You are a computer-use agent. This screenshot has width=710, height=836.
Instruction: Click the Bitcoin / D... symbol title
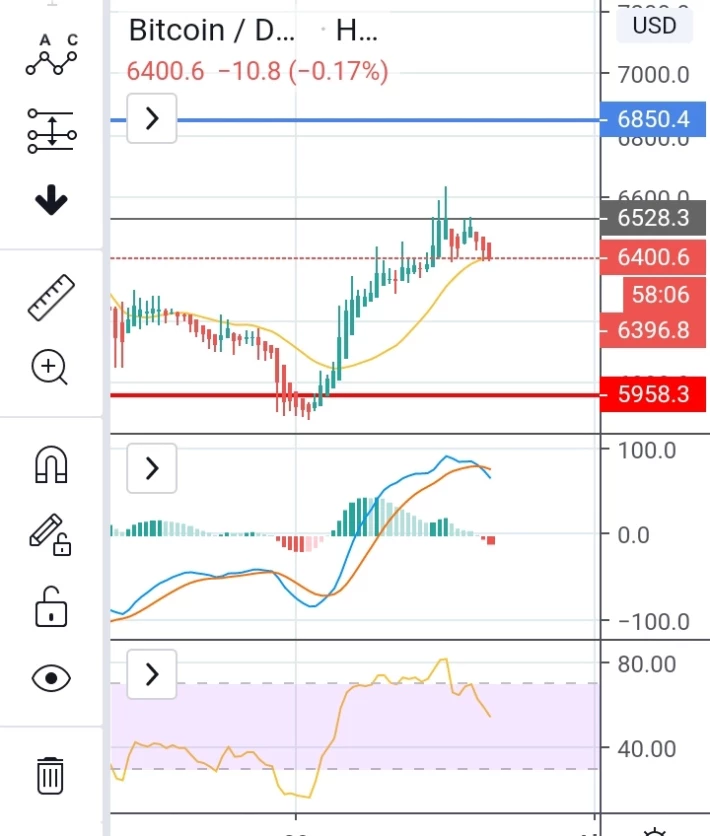[212, 30]
